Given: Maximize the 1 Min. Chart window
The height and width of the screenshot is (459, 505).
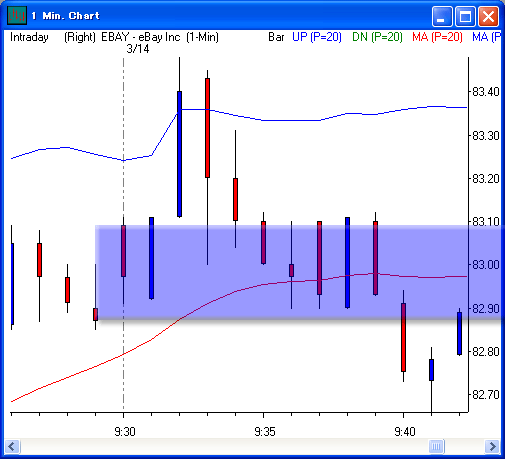Looking at the screenshot, I should (465, 16).
